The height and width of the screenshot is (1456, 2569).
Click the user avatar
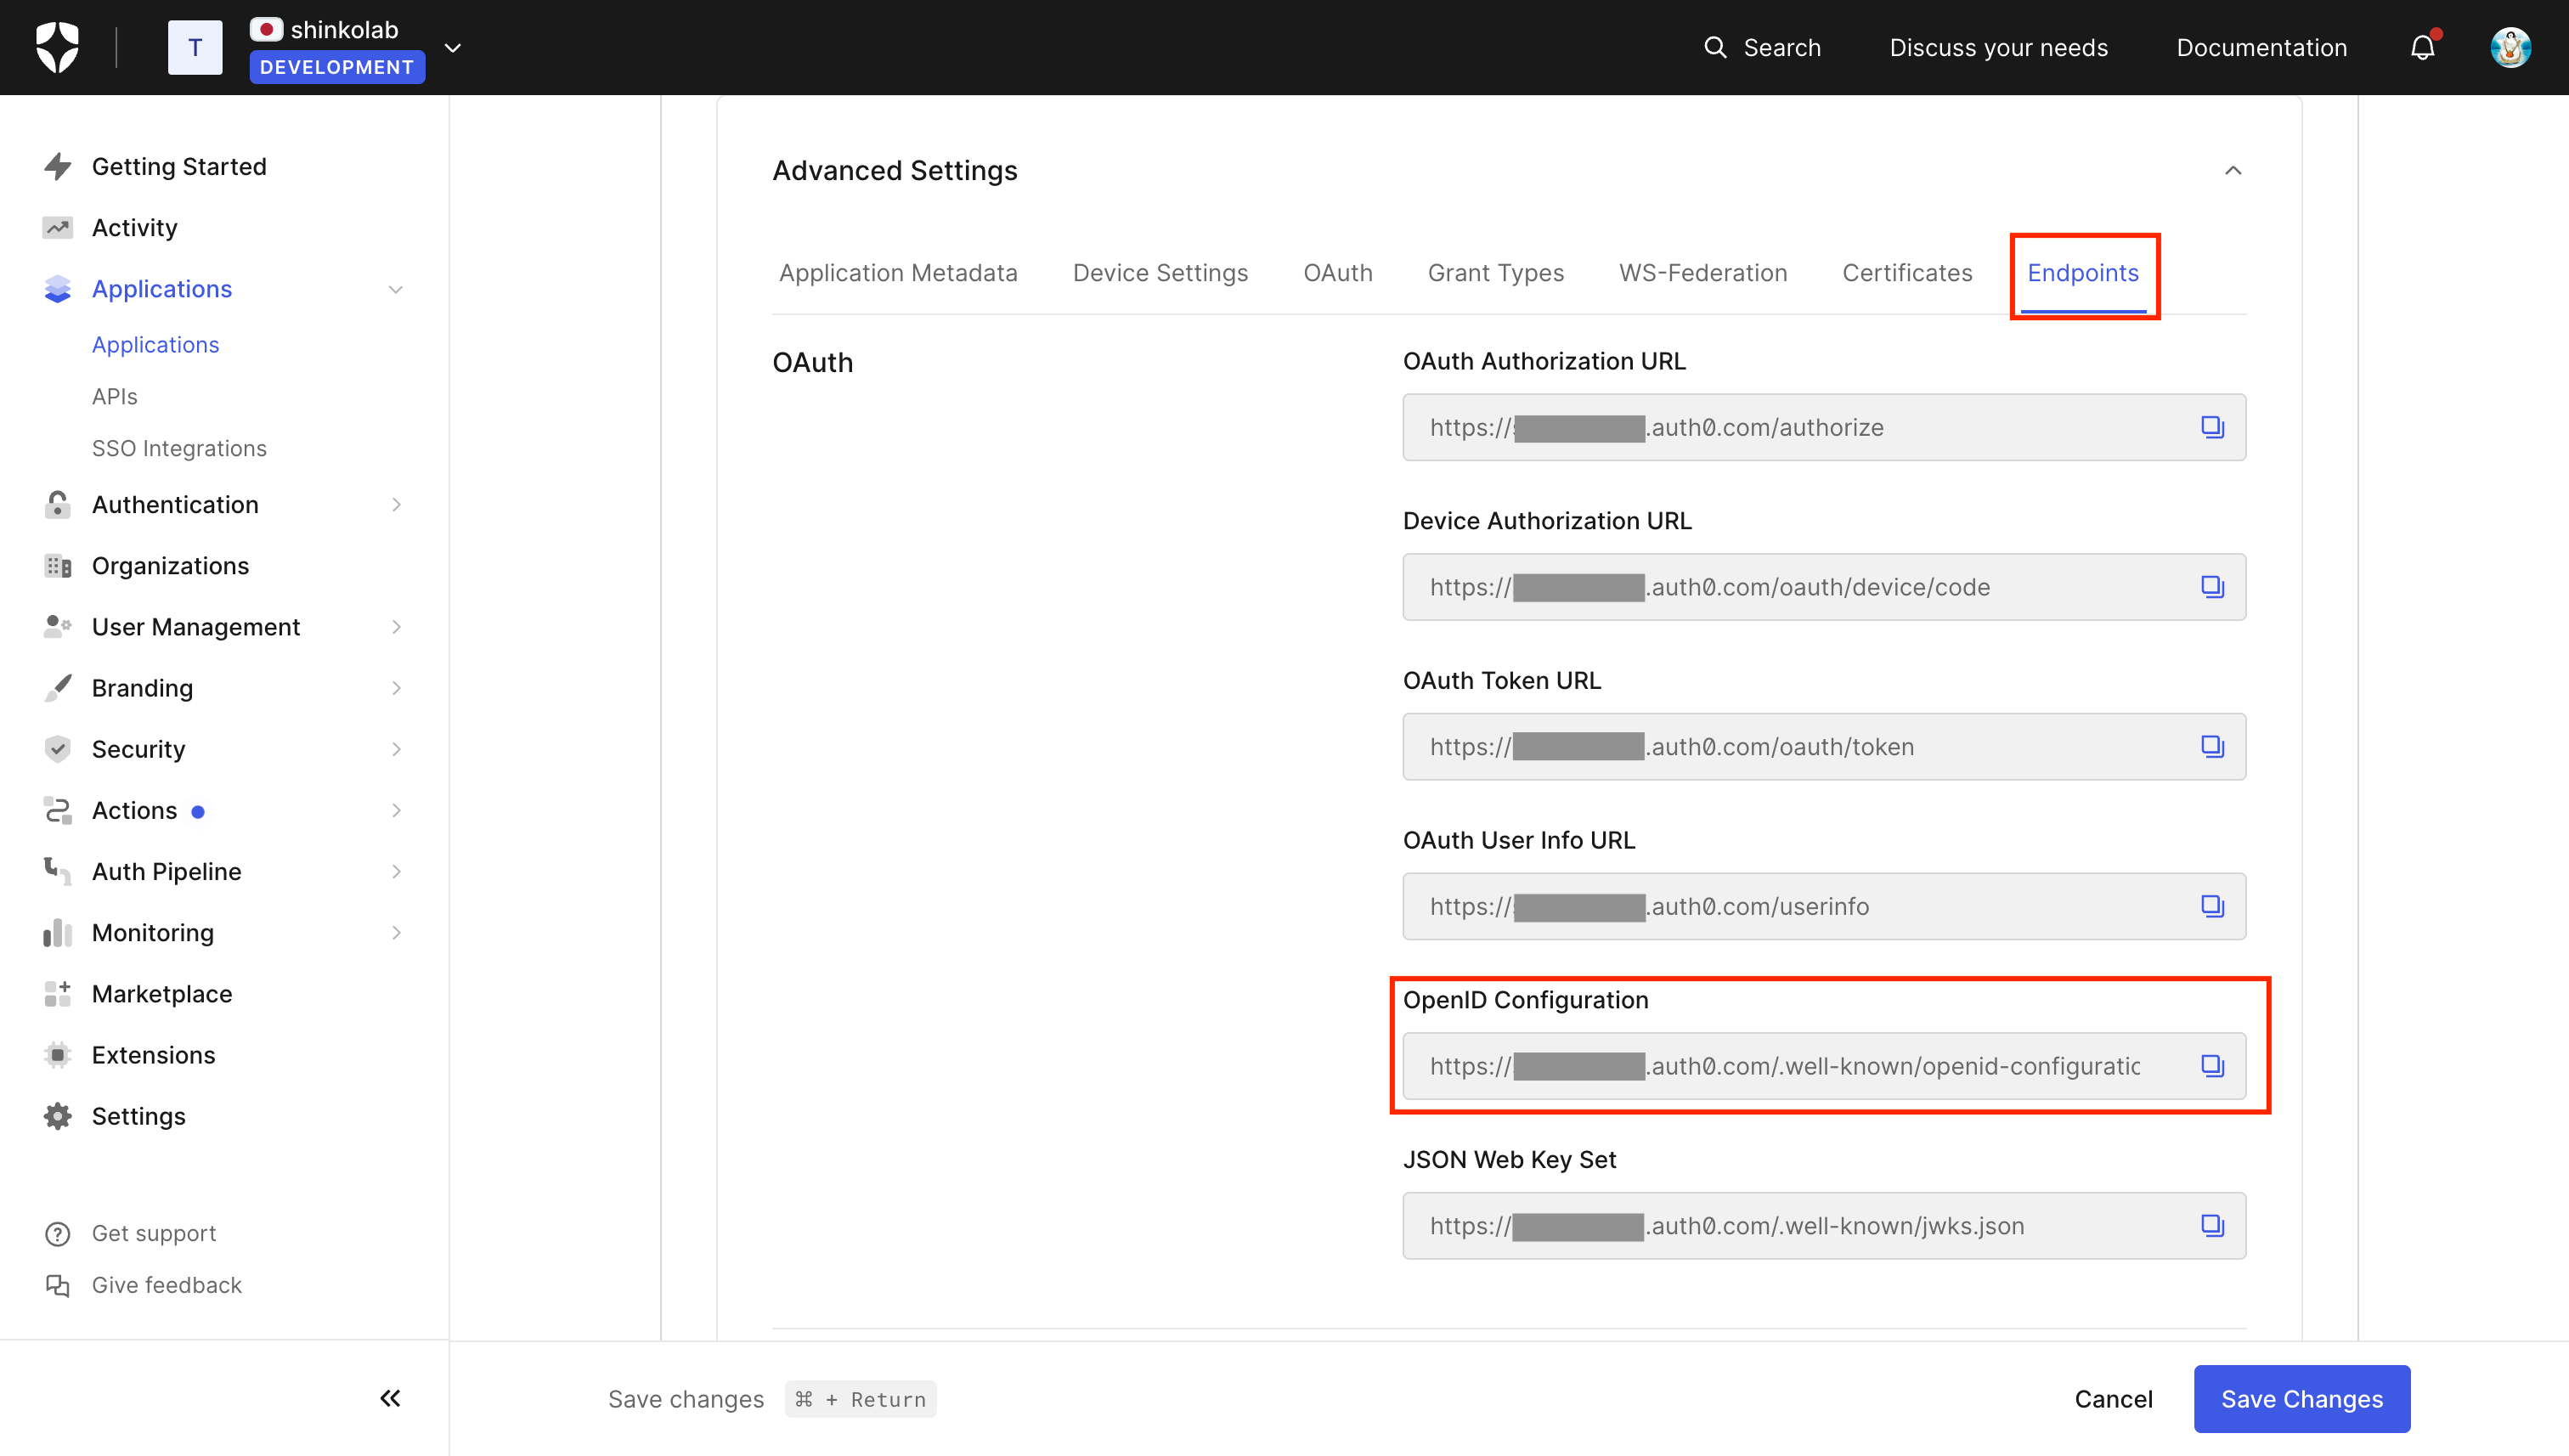click(2513, 46)
